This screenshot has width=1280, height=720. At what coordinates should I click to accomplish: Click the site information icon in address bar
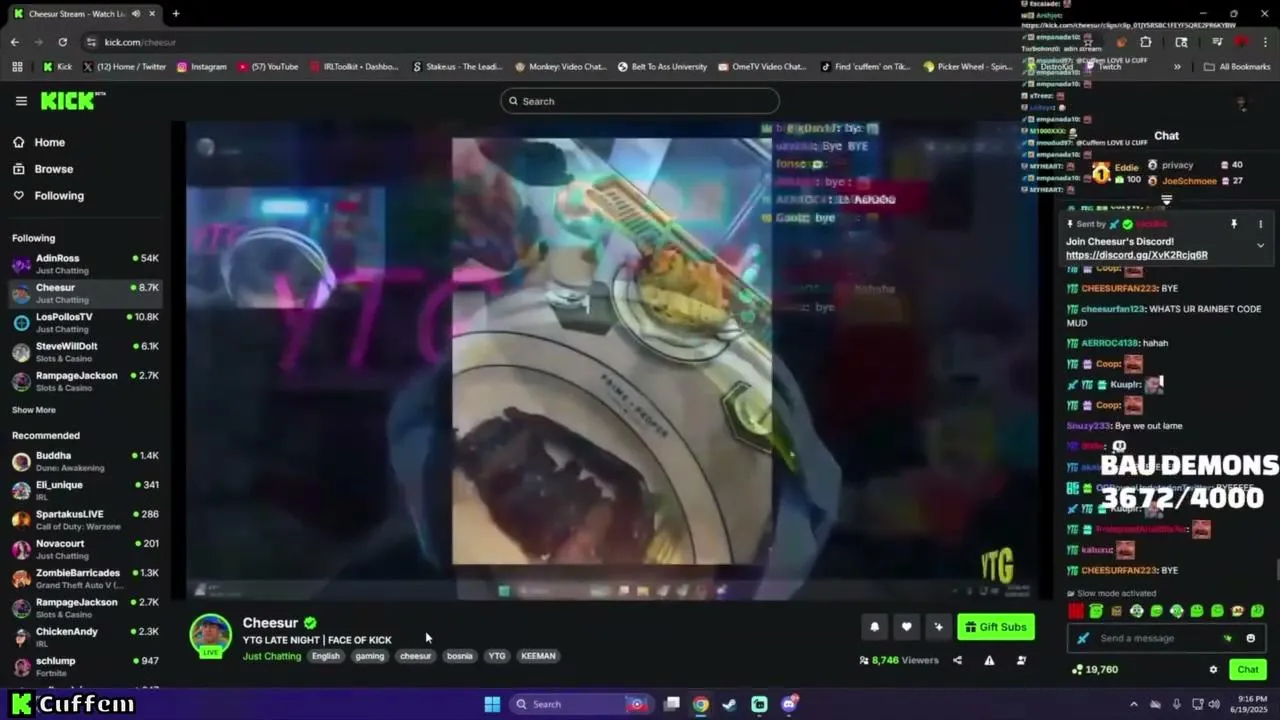pyautogui.click(x=91, y=42)
